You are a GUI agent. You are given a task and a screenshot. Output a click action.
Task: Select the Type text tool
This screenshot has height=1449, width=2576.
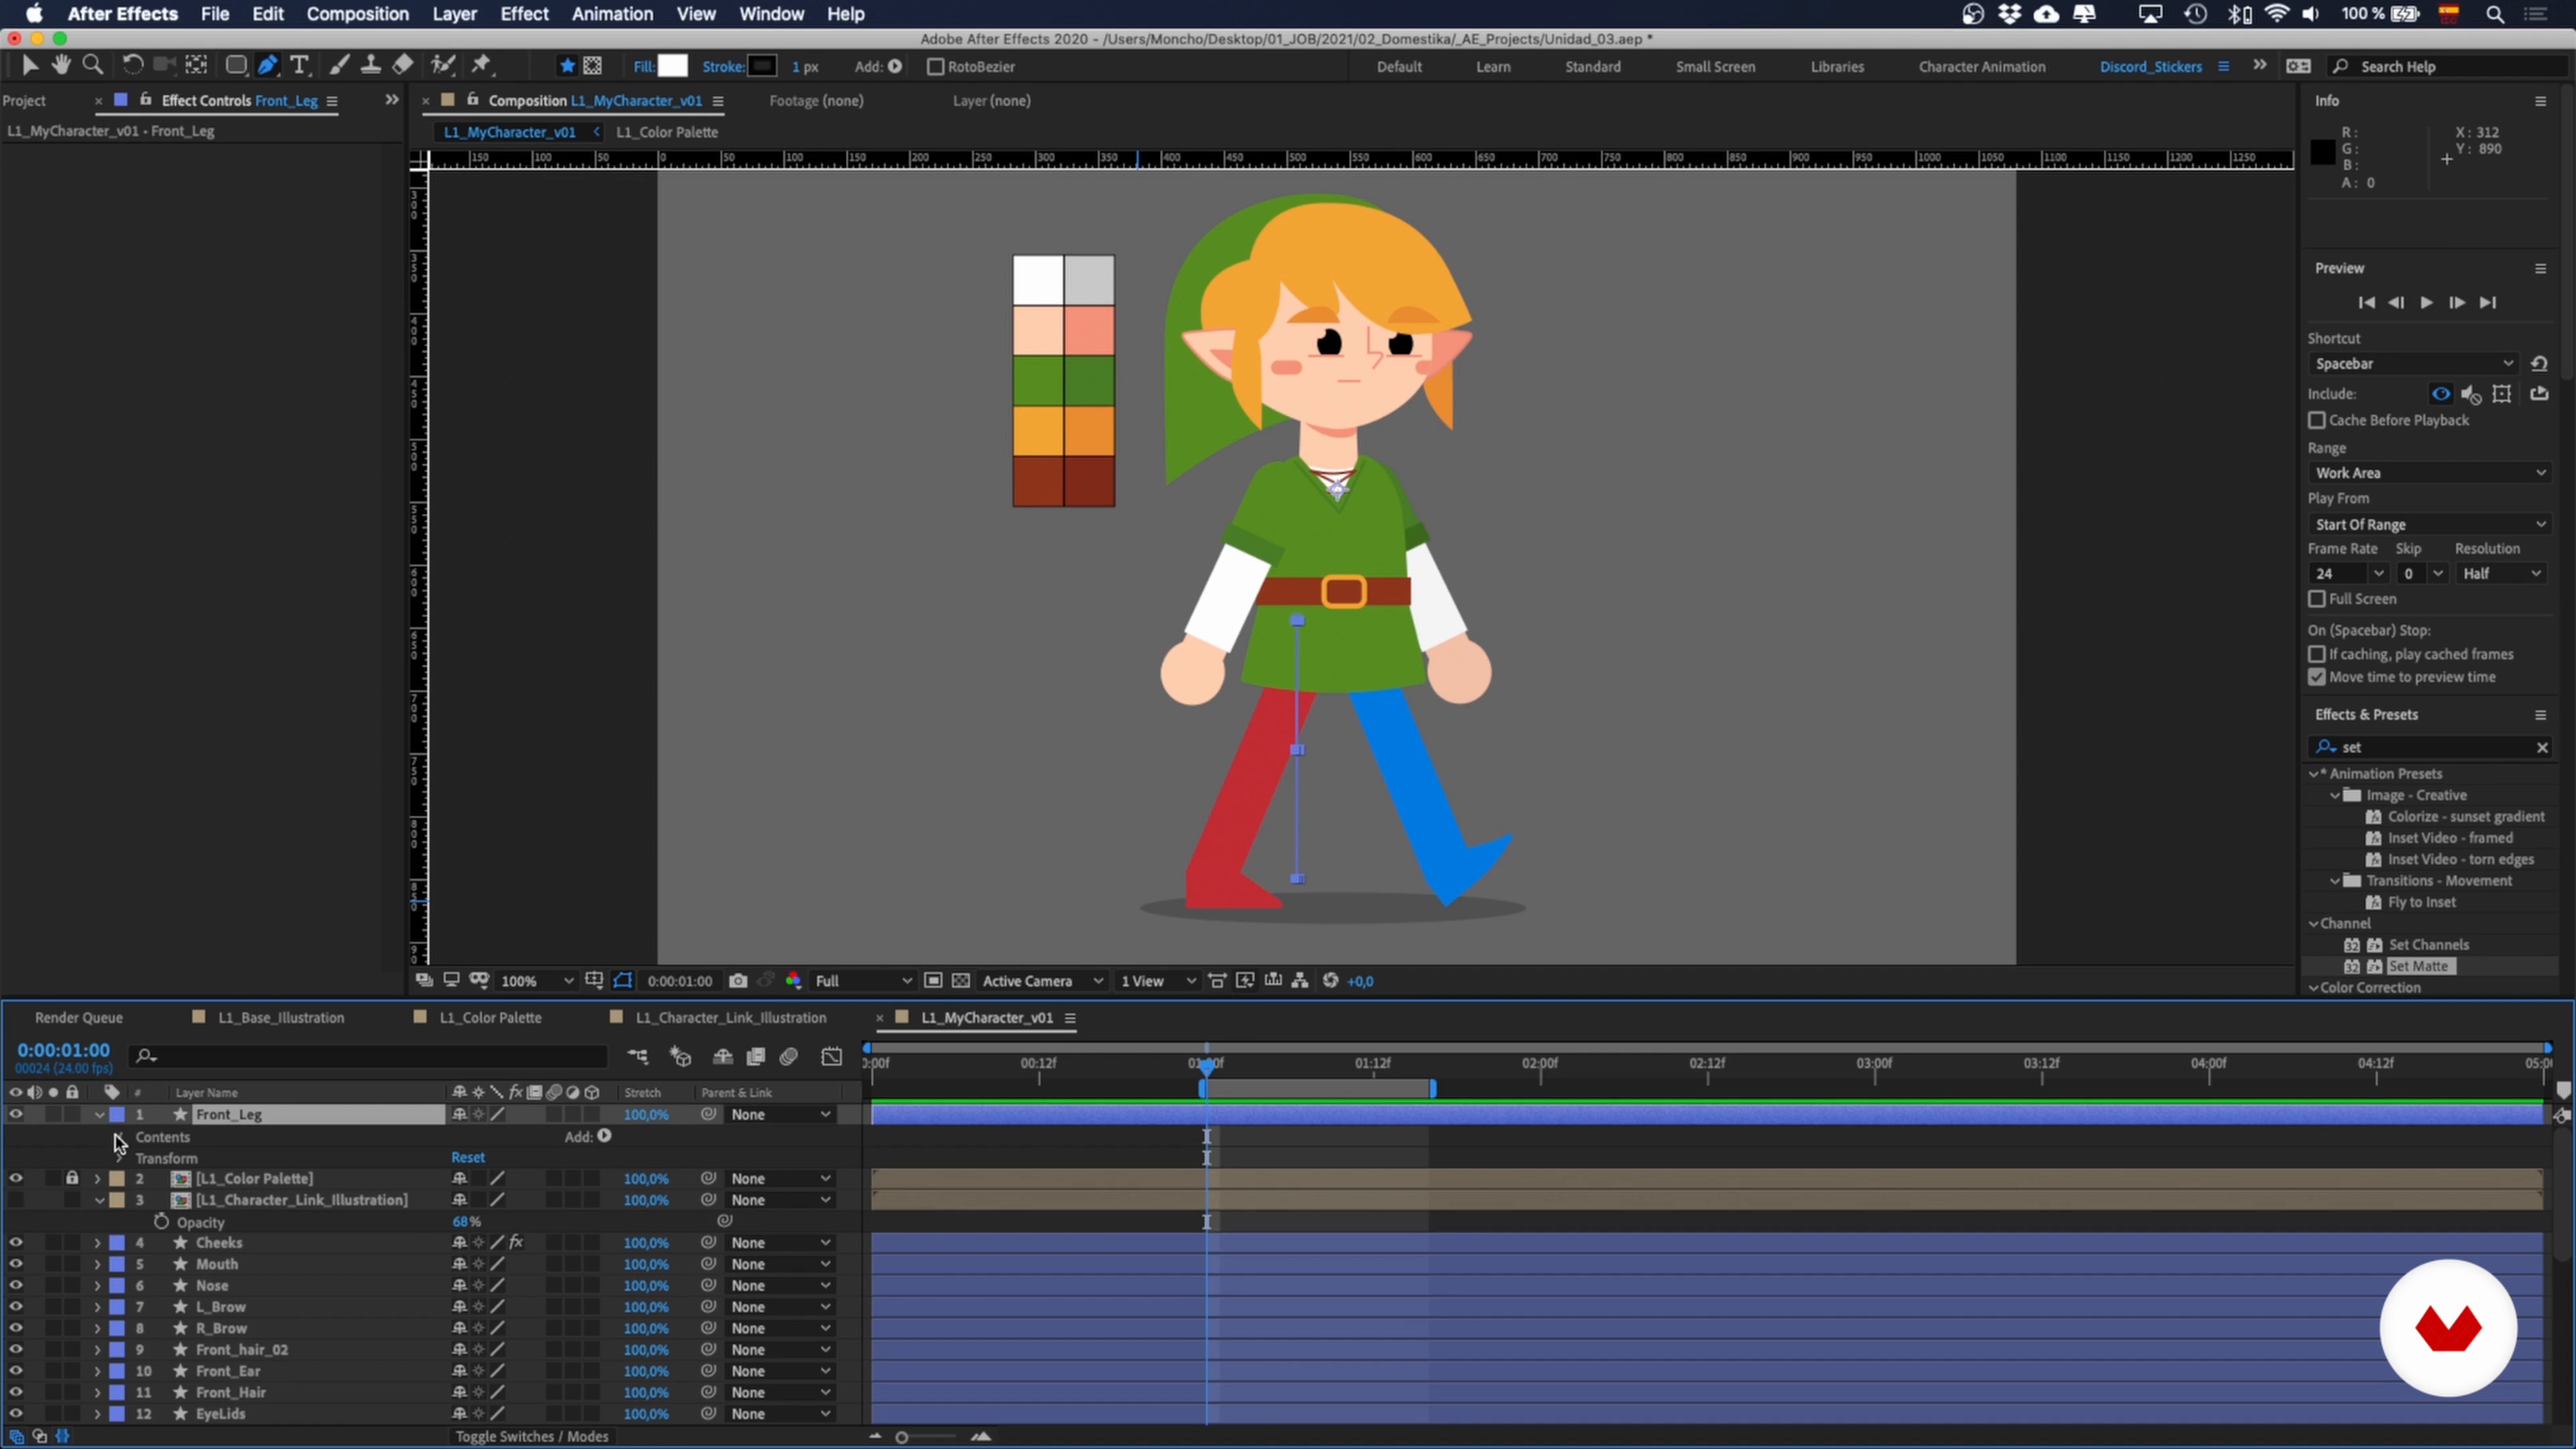click(x=299, y=66)
